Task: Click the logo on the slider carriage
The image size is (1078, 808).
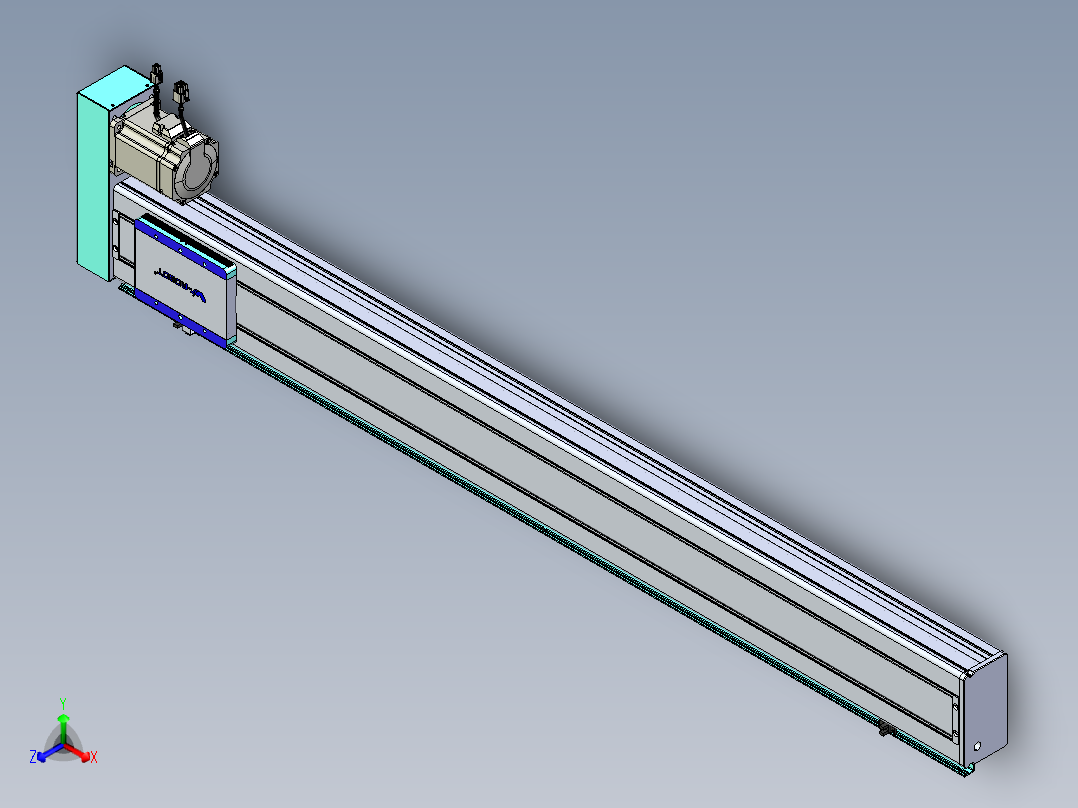Action: click(x=180, y=282)
